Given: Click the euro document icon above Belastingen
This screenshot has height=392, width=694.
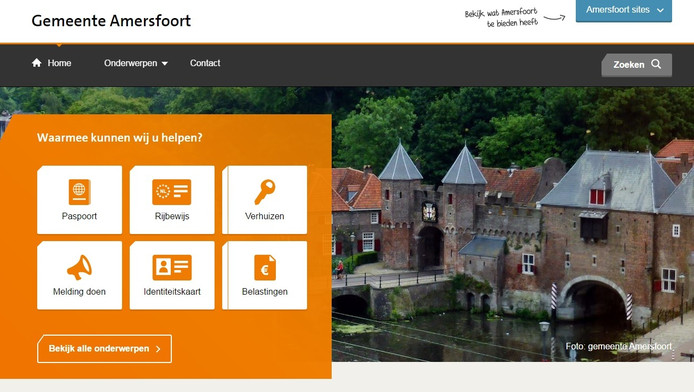Looking at the screenshot, I should pyautogui.click(x=265, y=267).
